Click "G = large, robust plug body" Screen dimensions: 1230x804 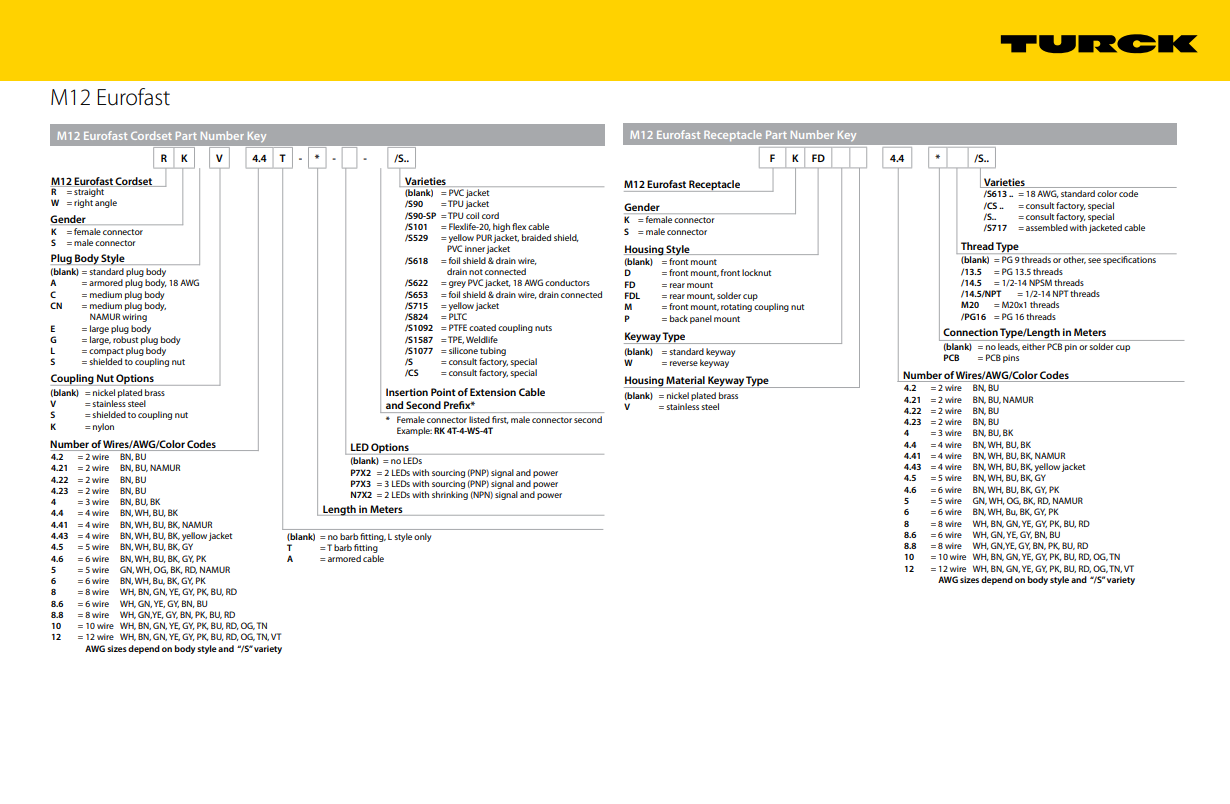(116, 340)
